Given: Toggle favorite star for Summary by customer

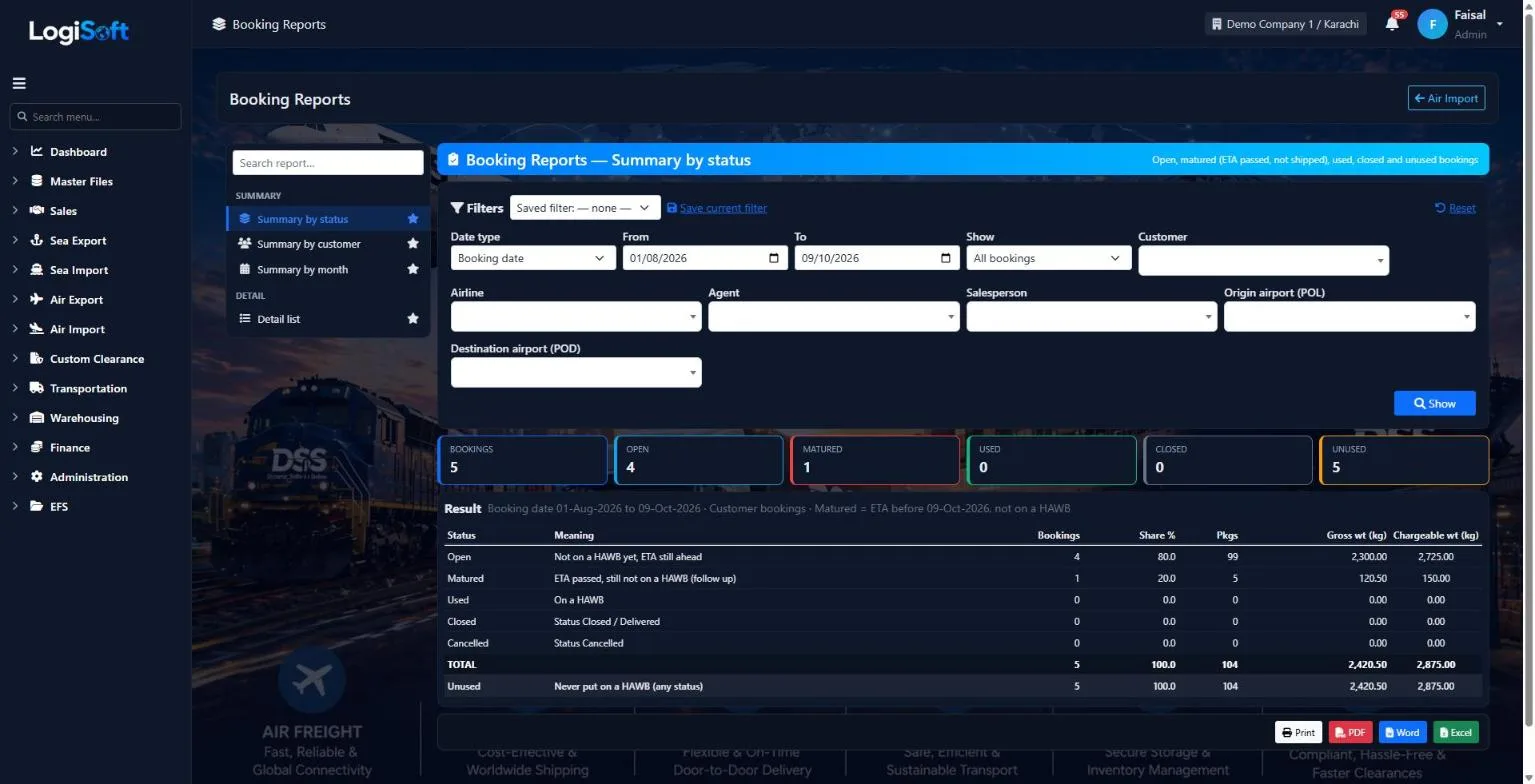Looking at the screenshot, I should coord(413,244).
